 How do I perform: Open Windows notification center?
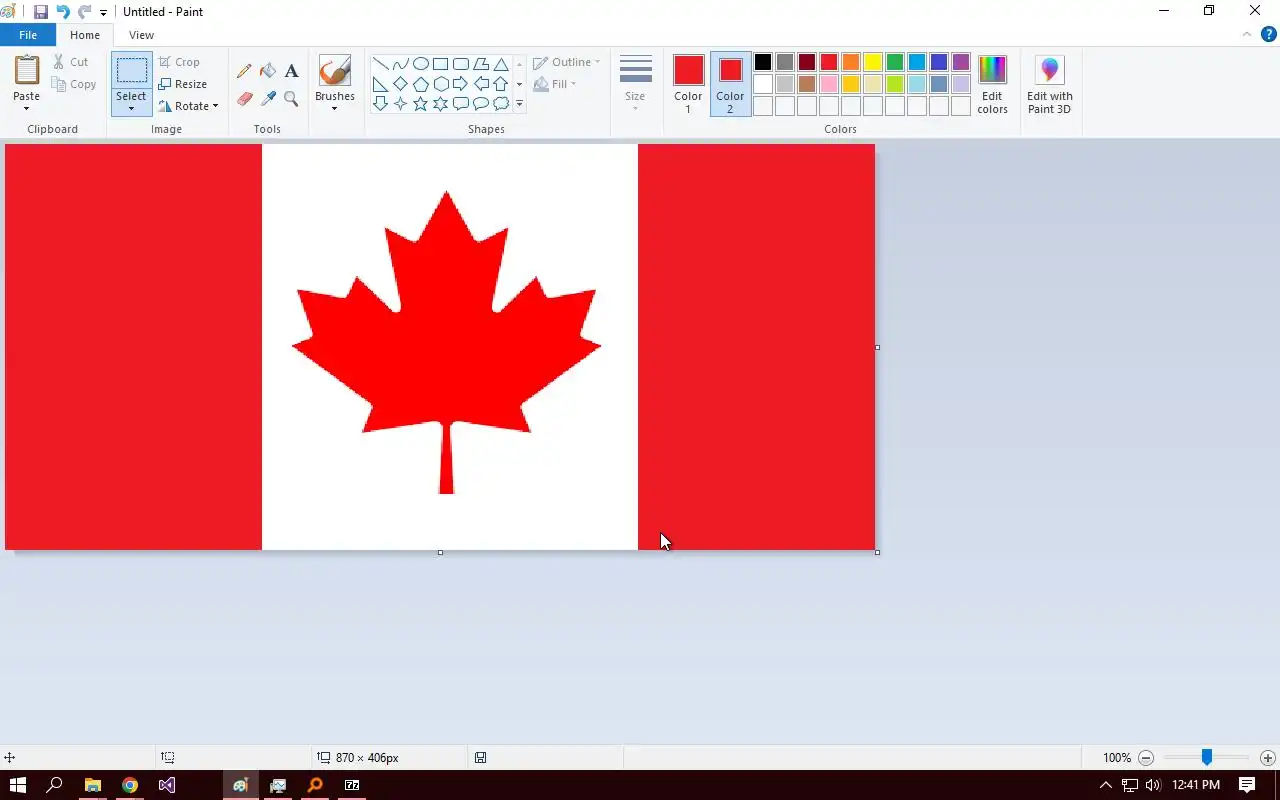[1247, 785]
